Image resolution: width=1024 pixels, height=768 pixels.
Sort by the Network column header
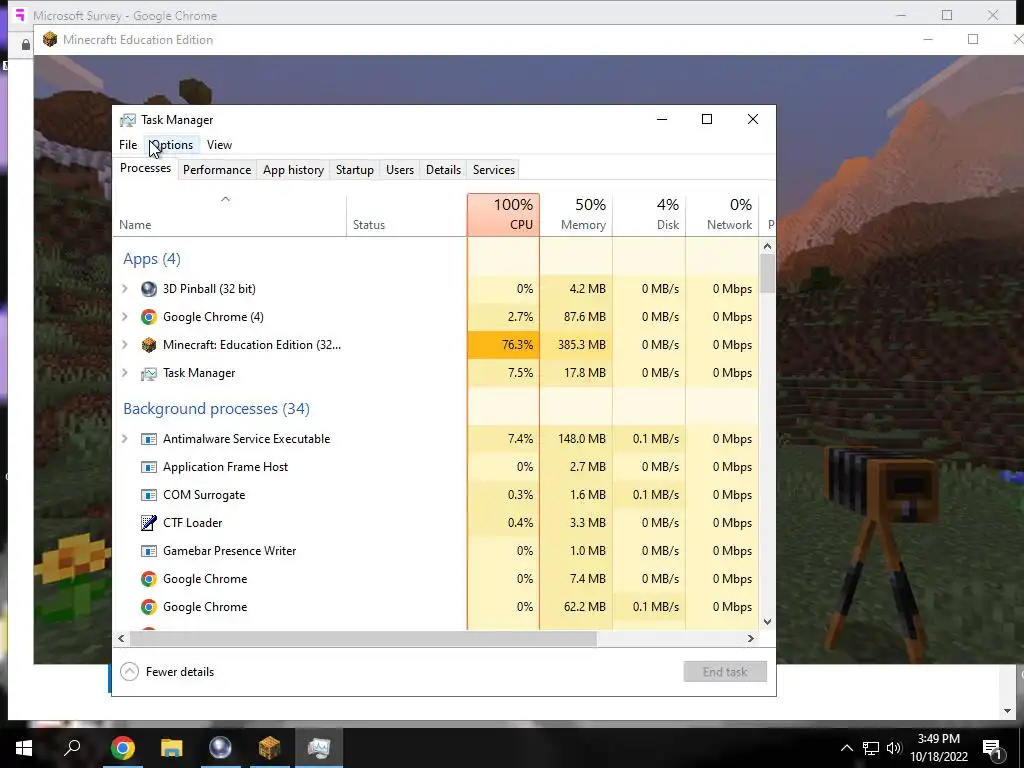click(x=722, y=215)
